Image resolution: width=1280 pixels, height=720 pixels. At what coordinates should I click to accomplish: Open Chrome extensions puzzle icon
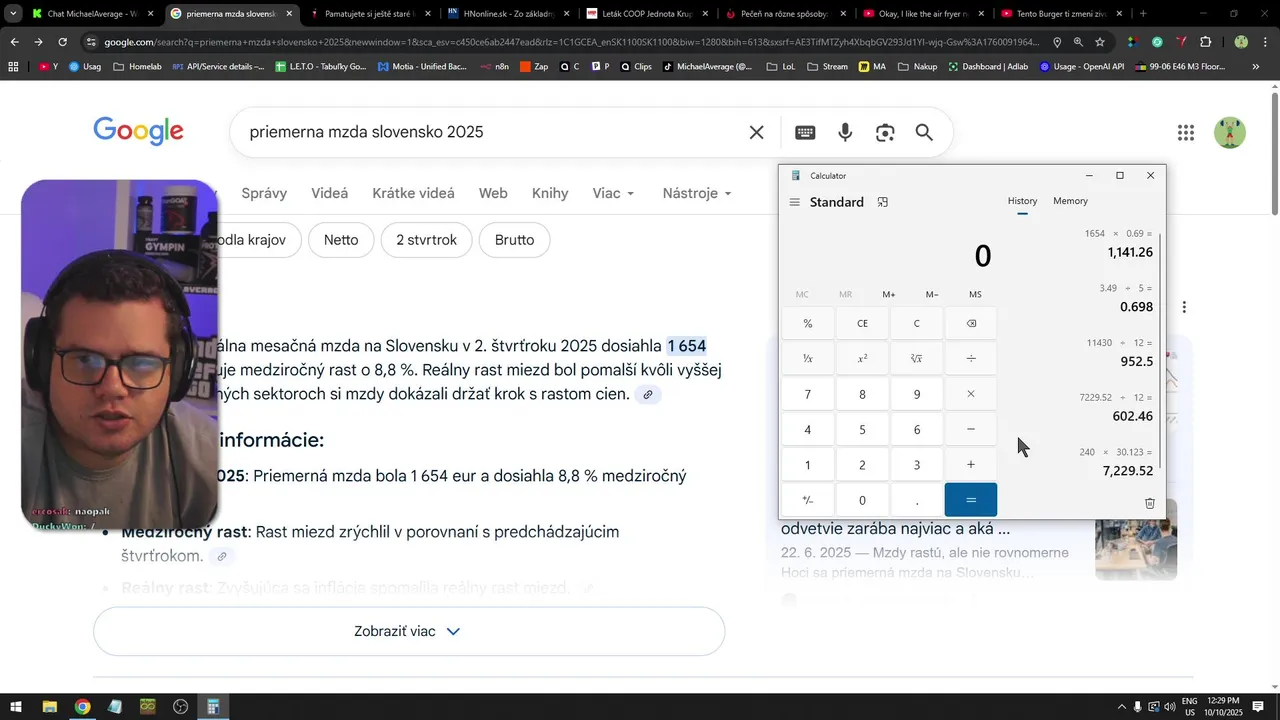(1205, 42)
